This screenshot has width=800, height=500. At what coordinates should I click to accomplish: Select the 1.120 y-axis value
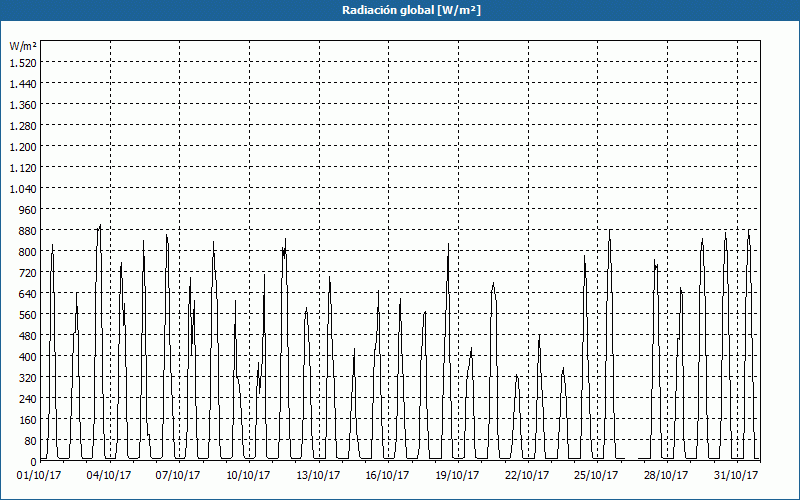[23, 168]
